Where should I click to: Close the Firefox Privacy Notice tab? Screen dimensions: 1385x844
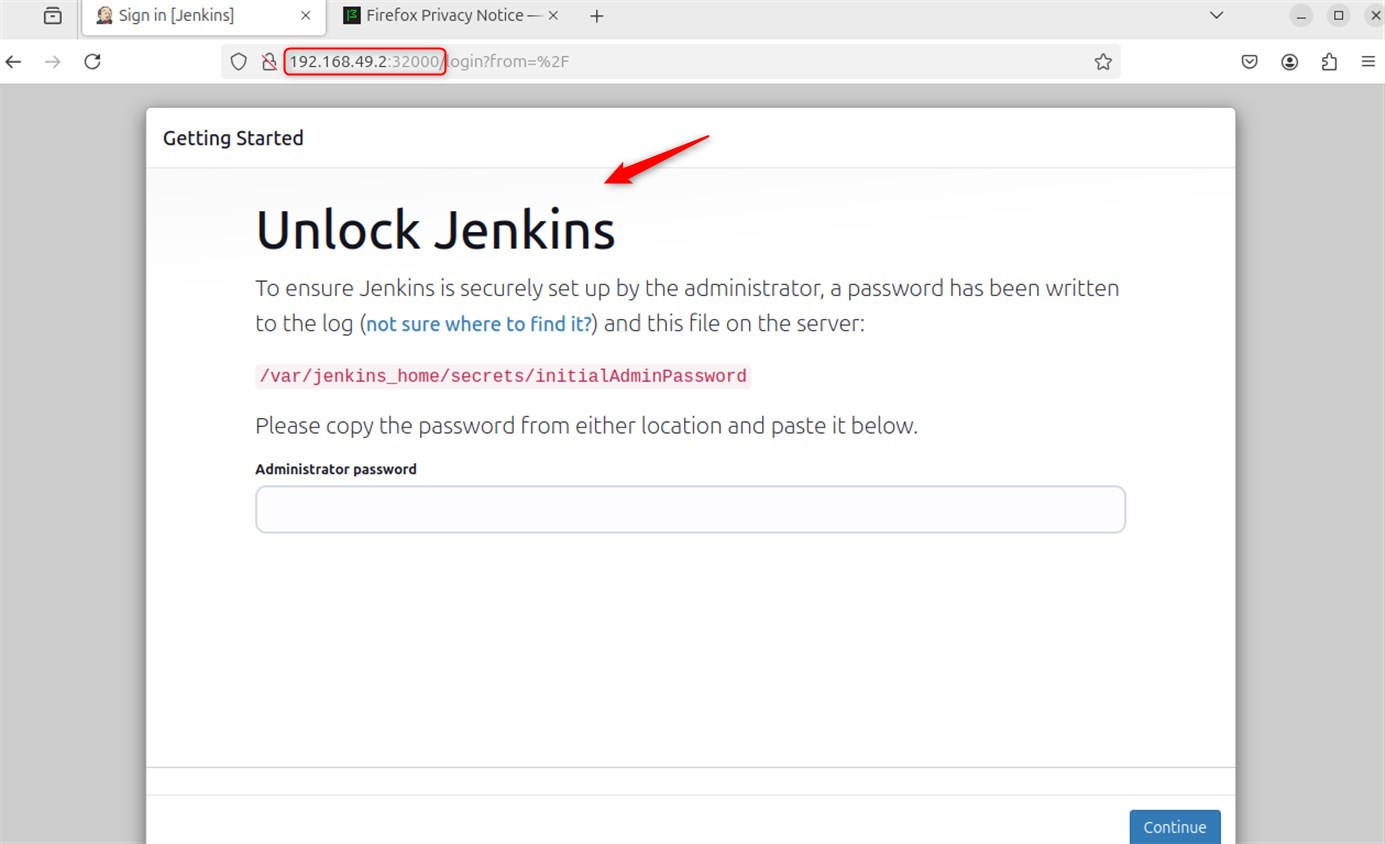553,16
